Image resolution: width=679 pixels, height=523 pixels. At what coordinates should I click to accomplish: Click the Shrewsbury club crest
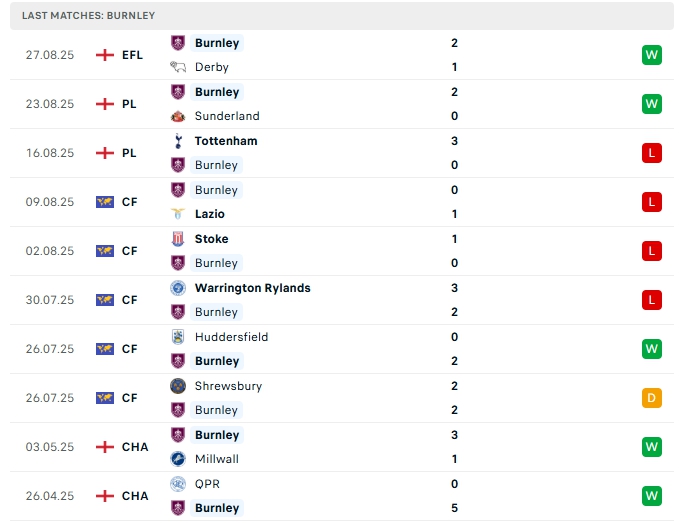coord(178,386)
